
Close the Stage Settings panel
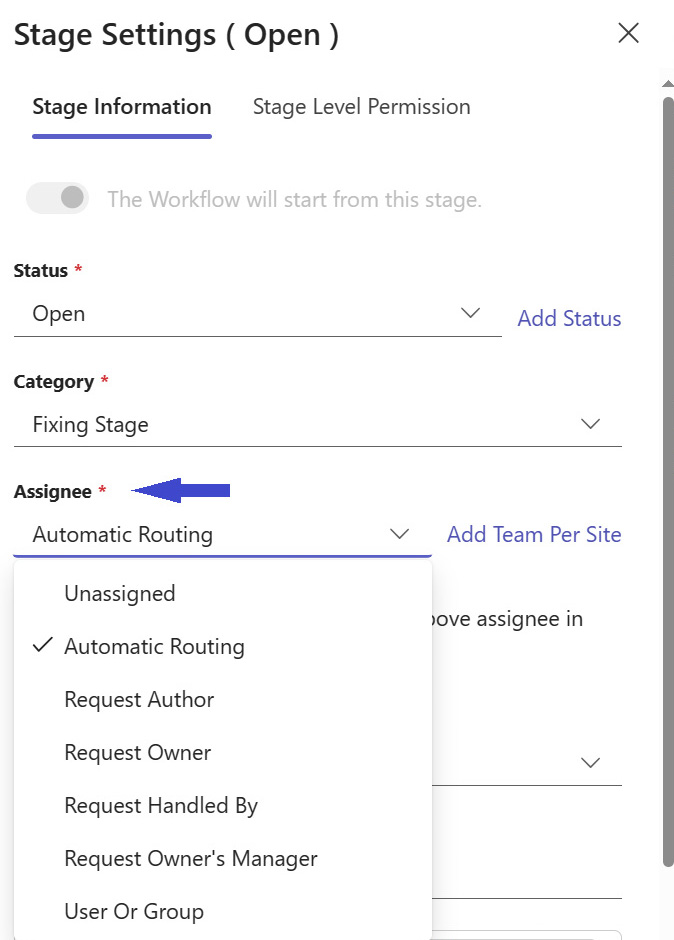click(x=628, y=34)
